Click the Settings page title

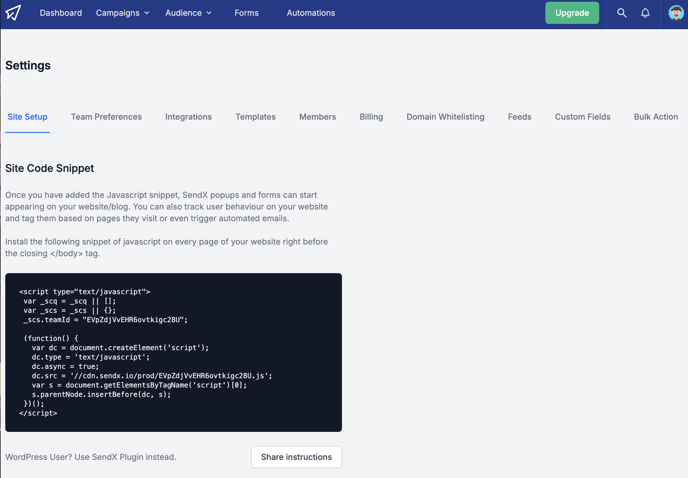coord(28,65)
